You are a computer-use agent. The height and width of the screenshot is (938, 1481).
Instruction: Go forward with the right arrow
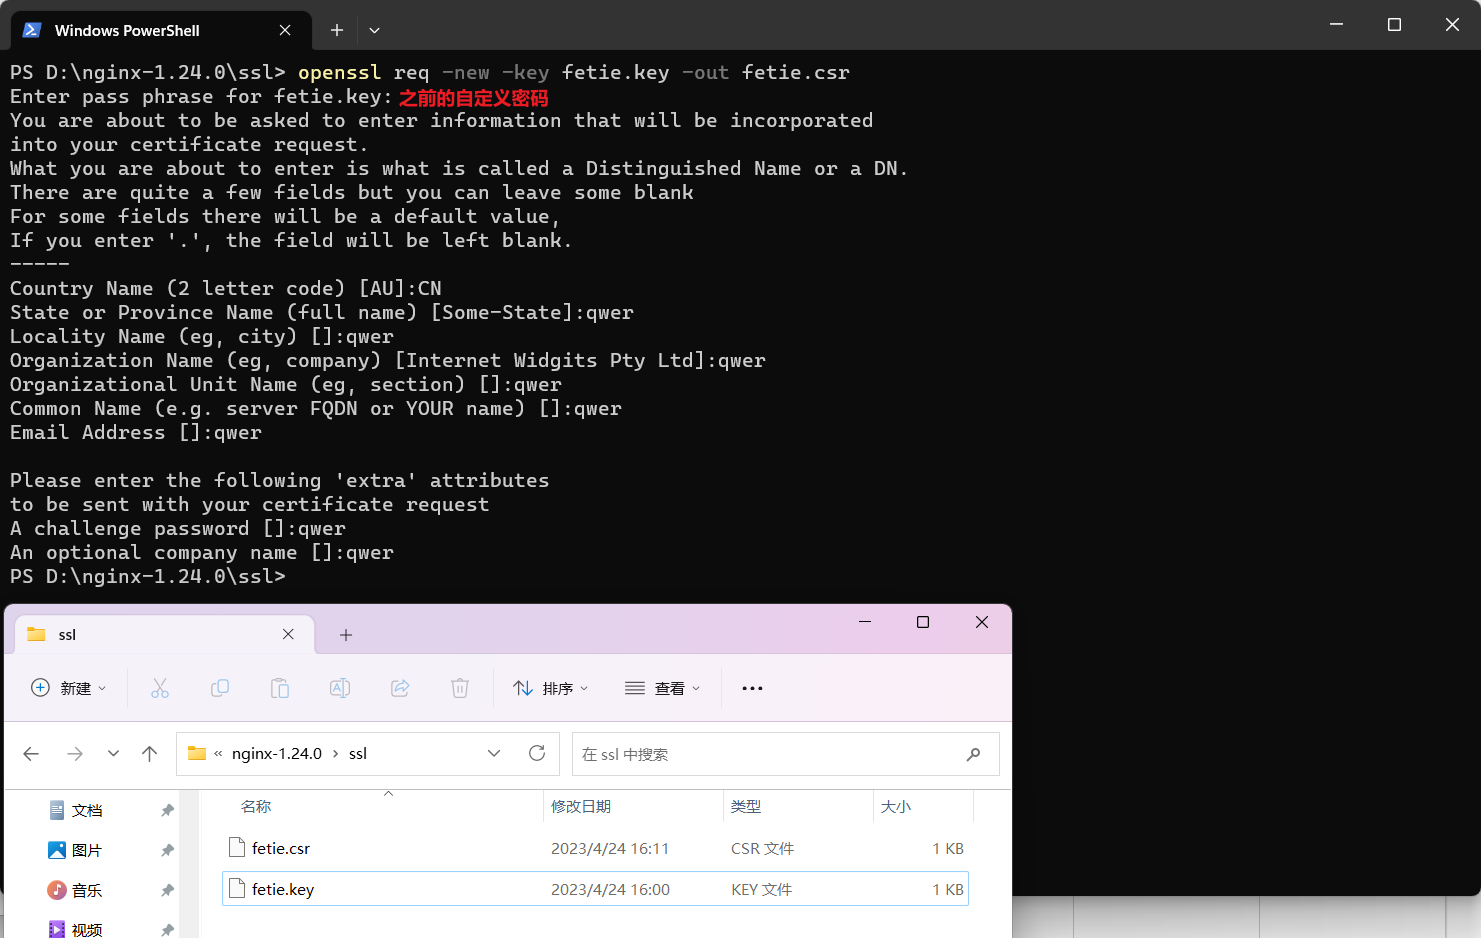pyautogui.click(x=75, y=754)
